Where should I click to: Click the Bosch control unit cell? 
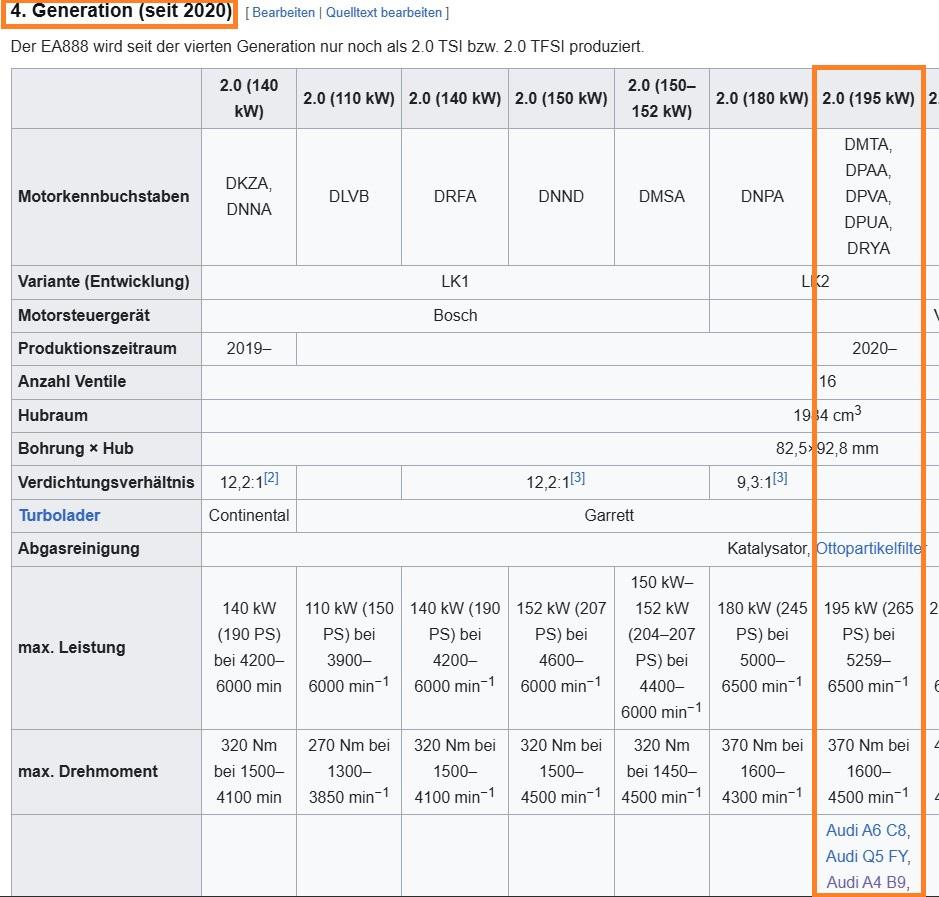point(455,316)
